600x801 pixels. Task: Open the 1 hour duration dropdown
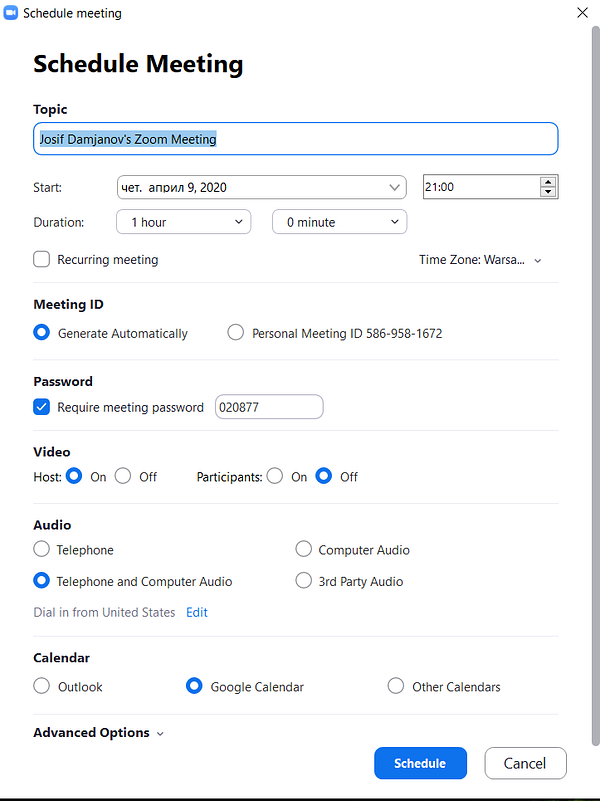(184, 222)
